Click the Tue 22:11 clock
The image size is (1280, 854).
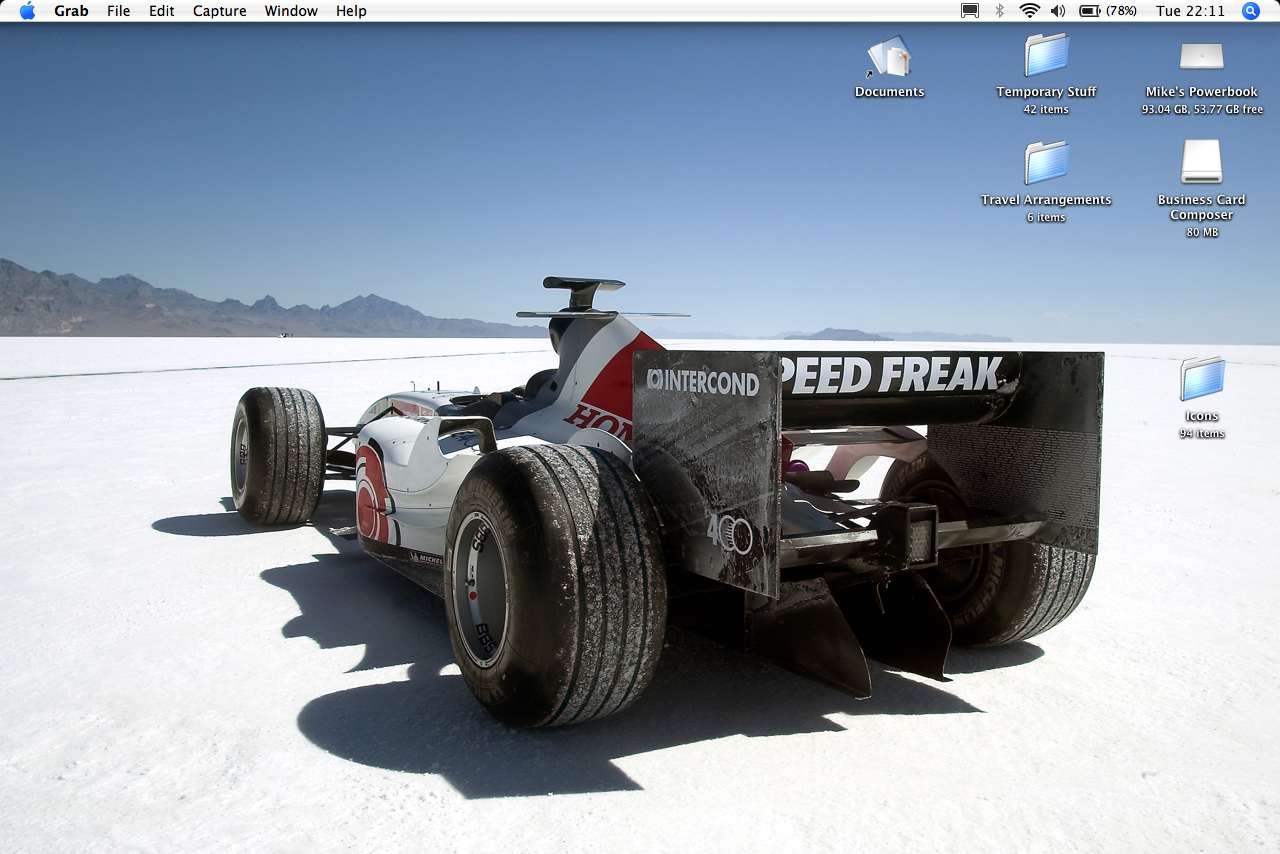[1190, 11]
